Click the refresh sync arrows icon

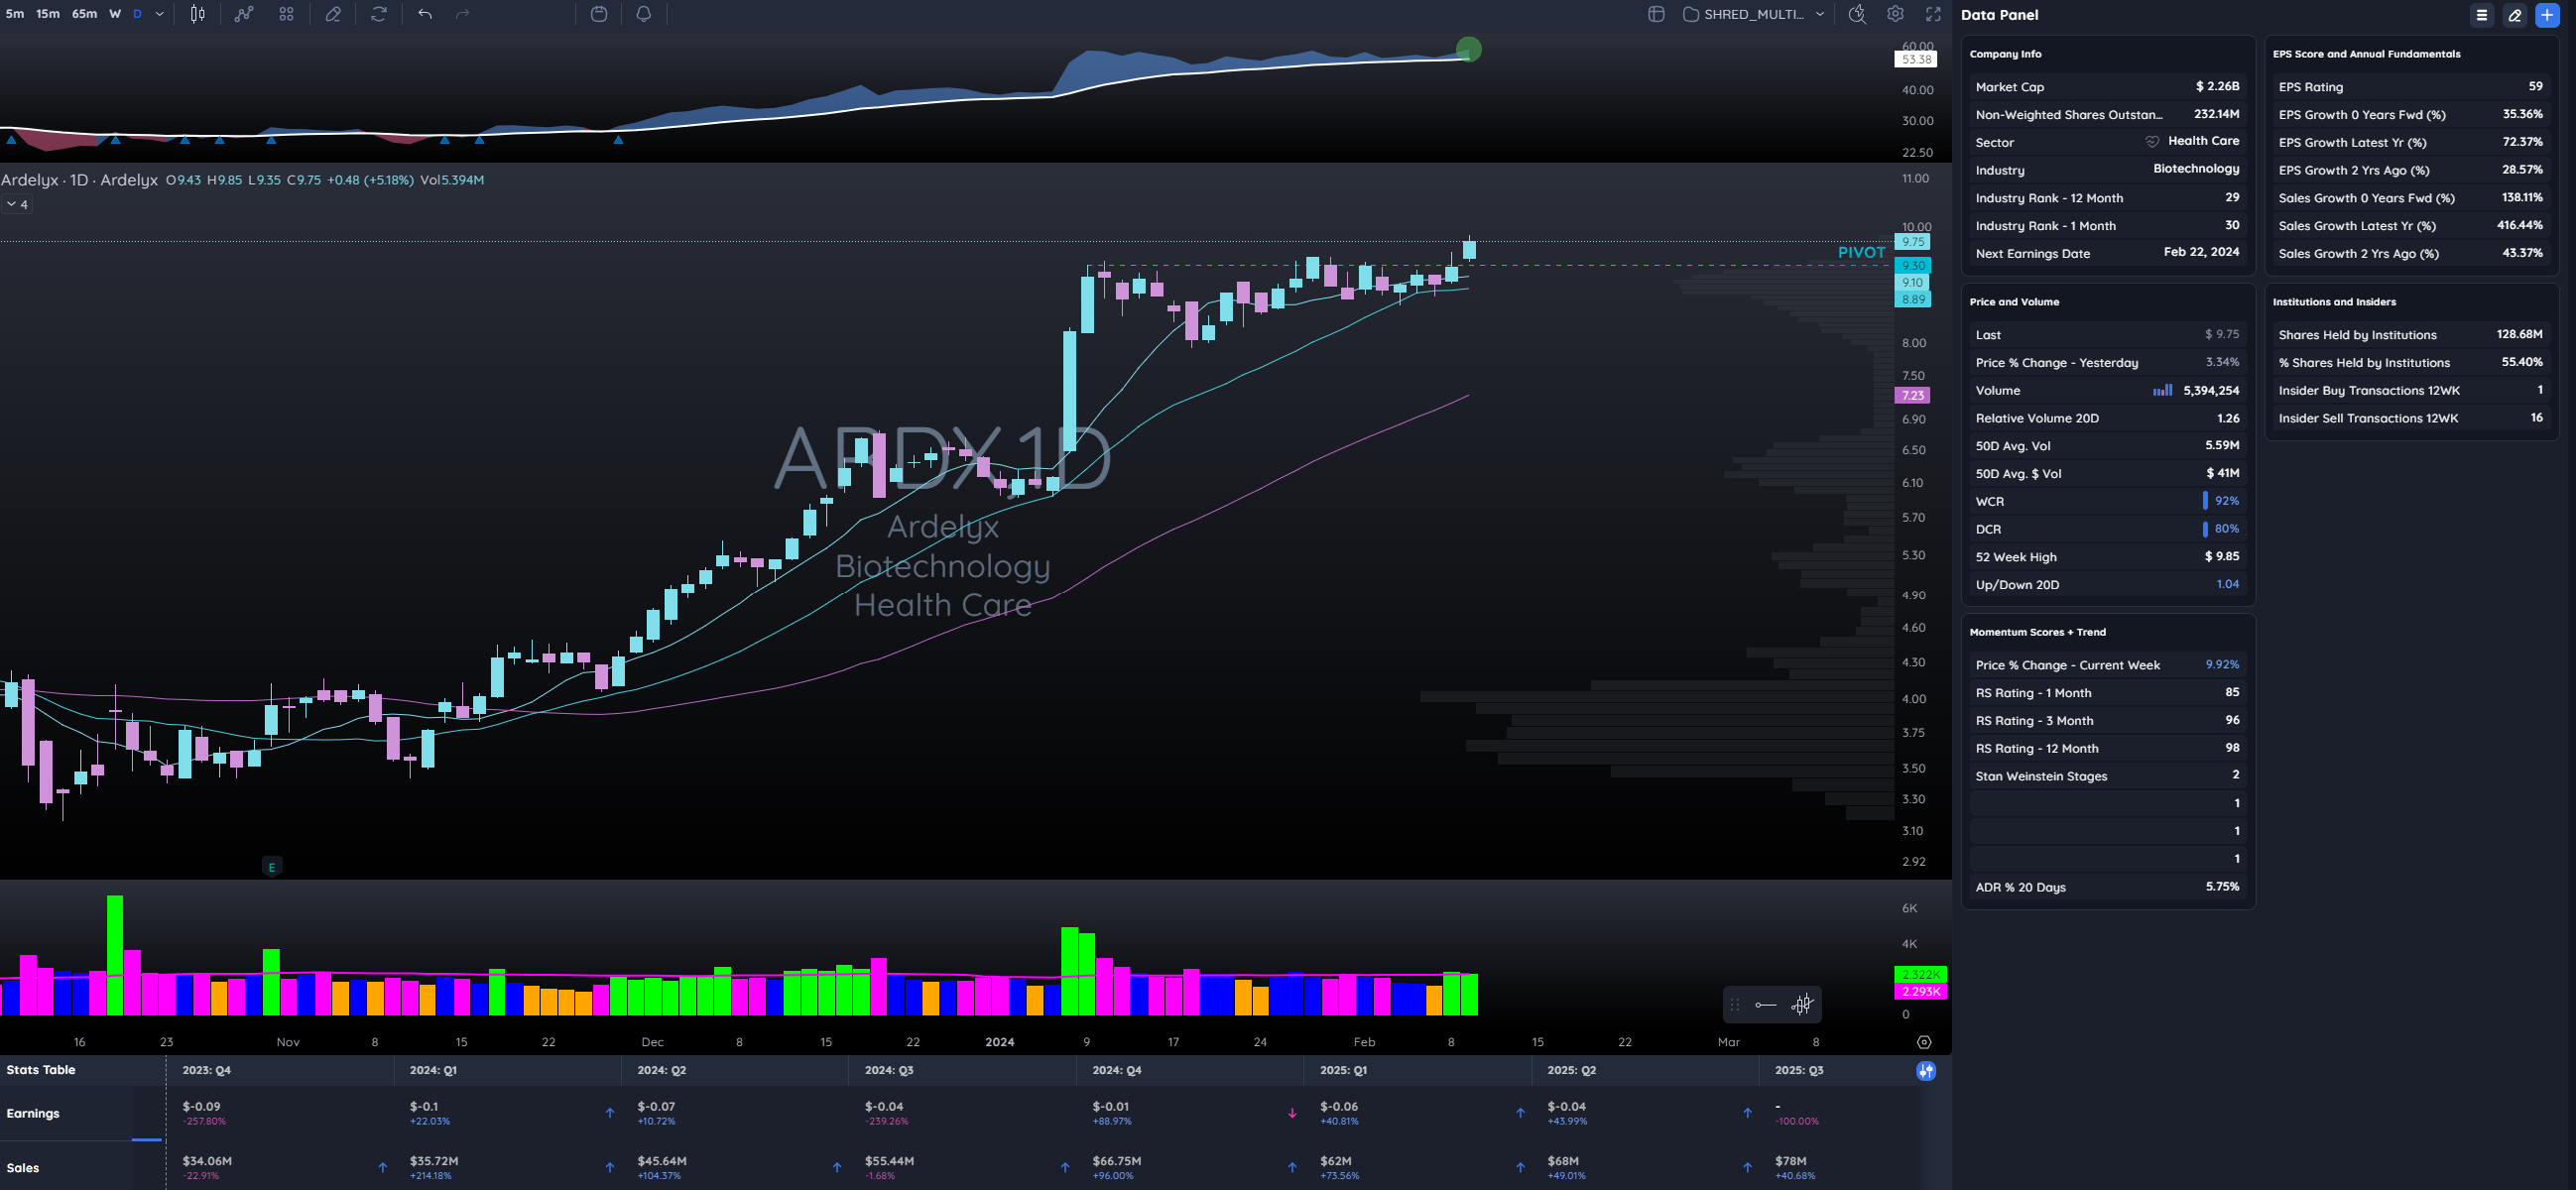click(378, 14)
